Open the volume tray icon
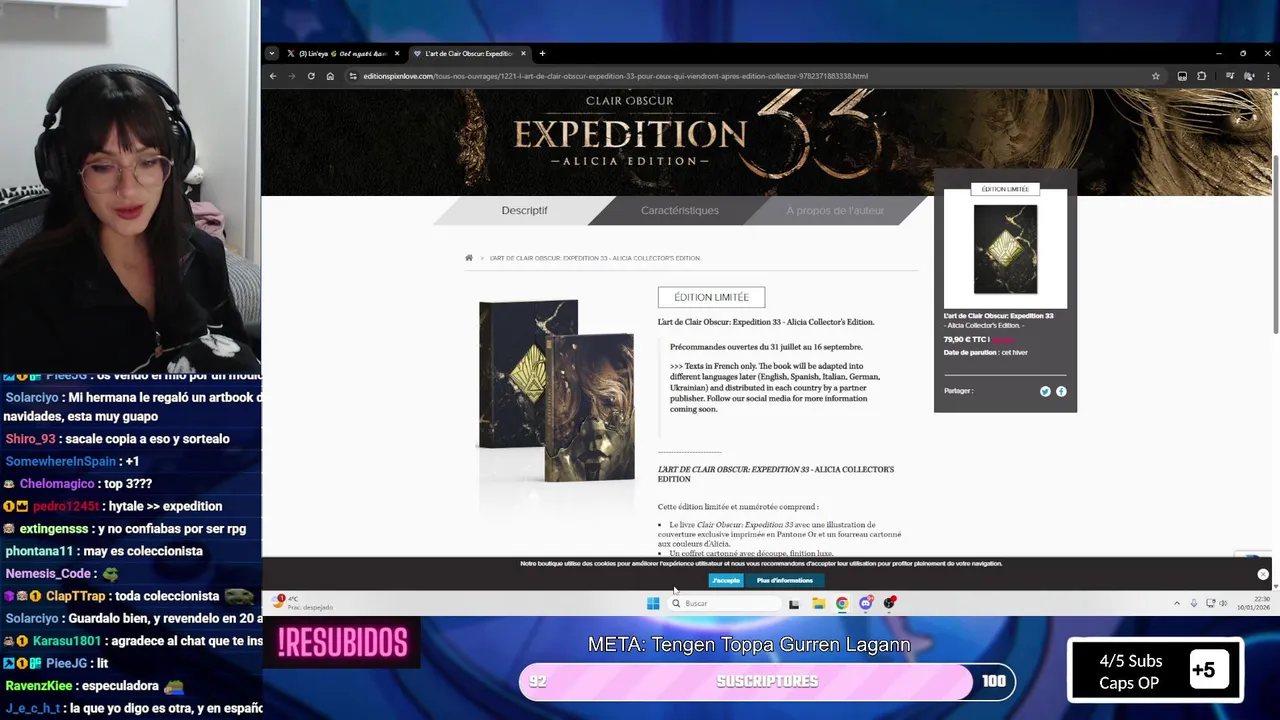1280x720 pixels. [1223, 603]
